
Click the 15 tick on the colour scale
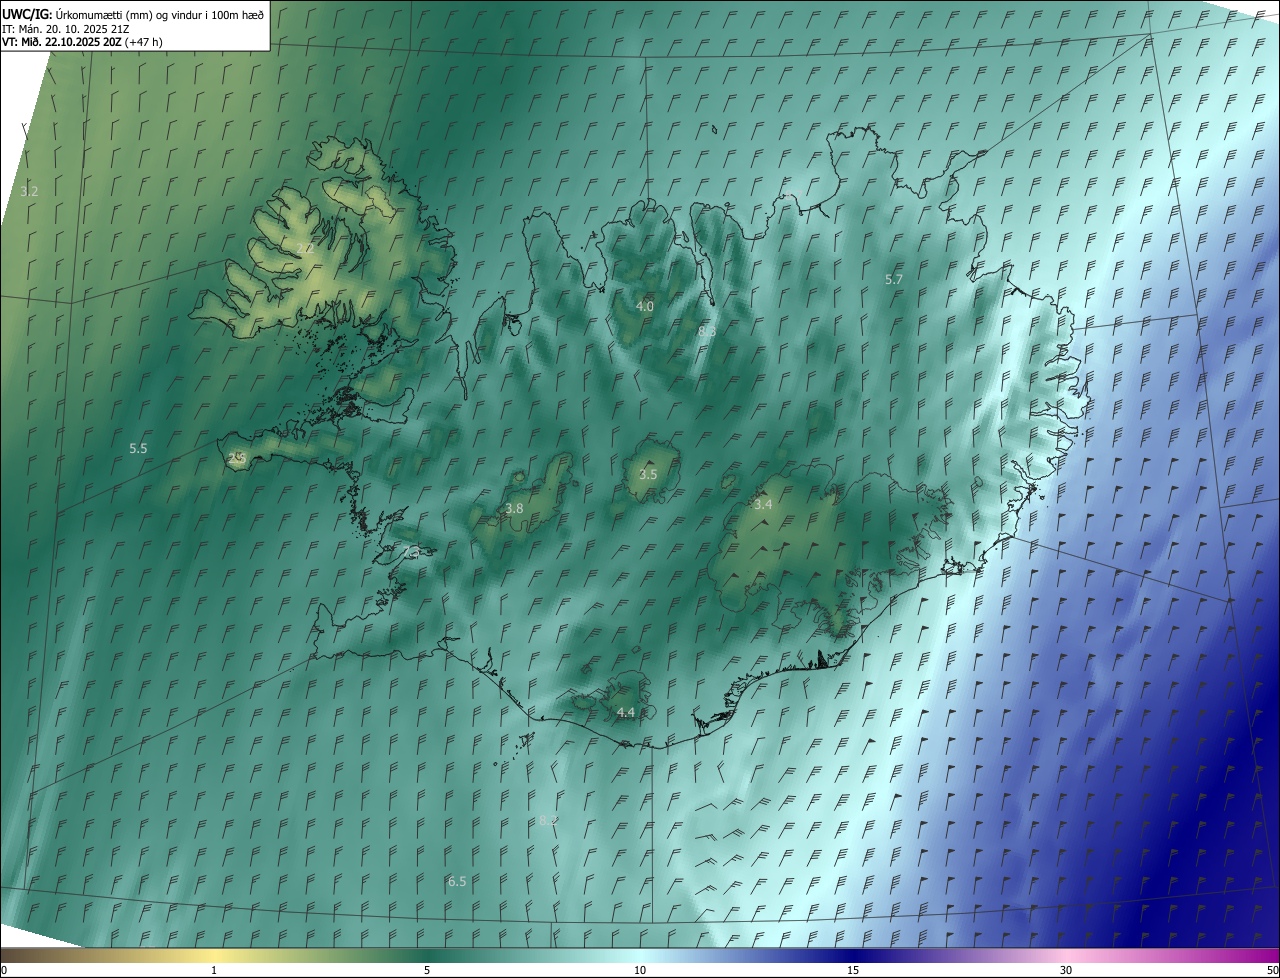point(853,970)
